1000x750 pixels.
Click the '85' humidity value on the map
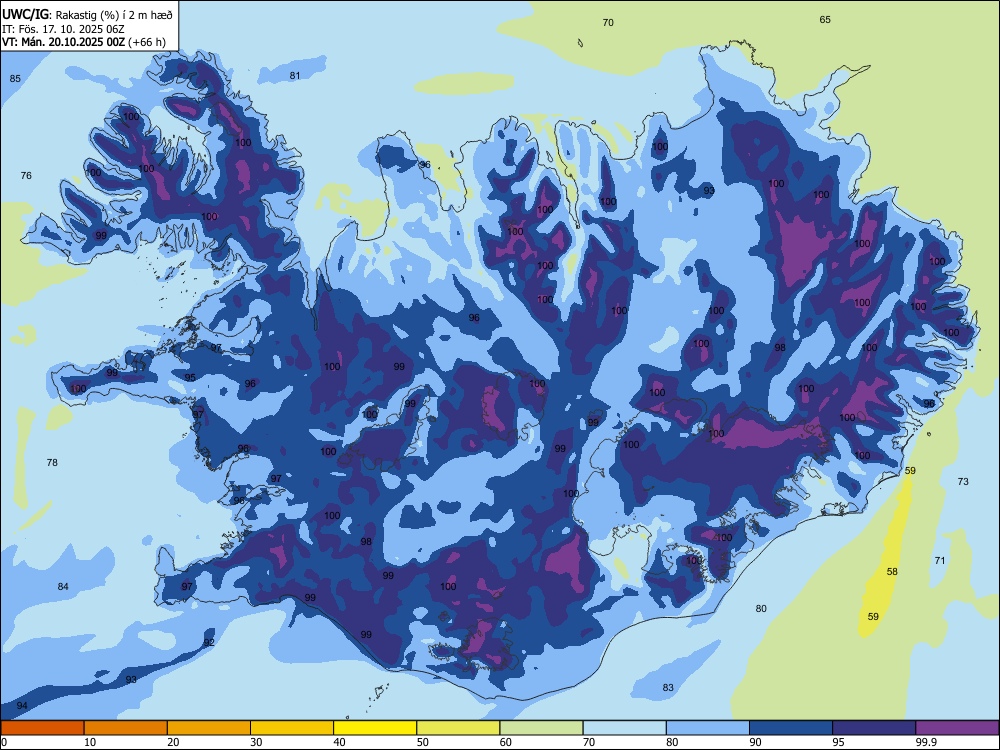(15, 78)
